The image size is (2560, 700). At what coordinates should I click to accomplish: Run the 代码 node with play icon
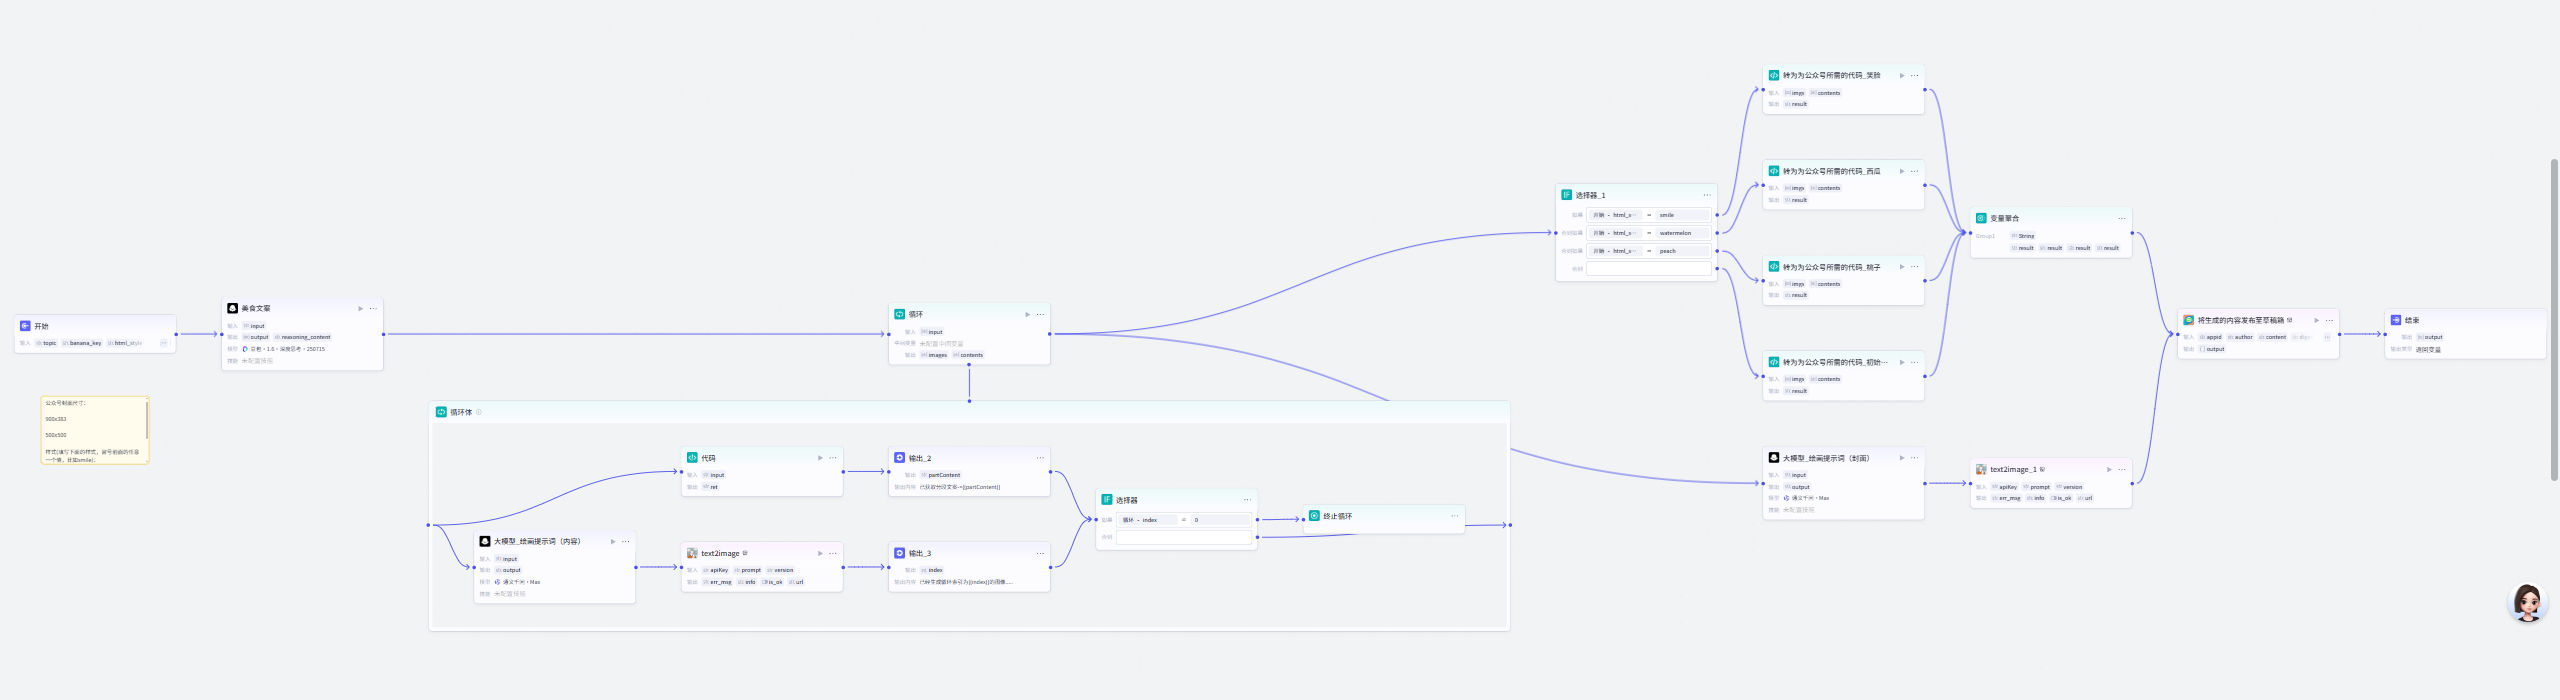click(820, 458)
